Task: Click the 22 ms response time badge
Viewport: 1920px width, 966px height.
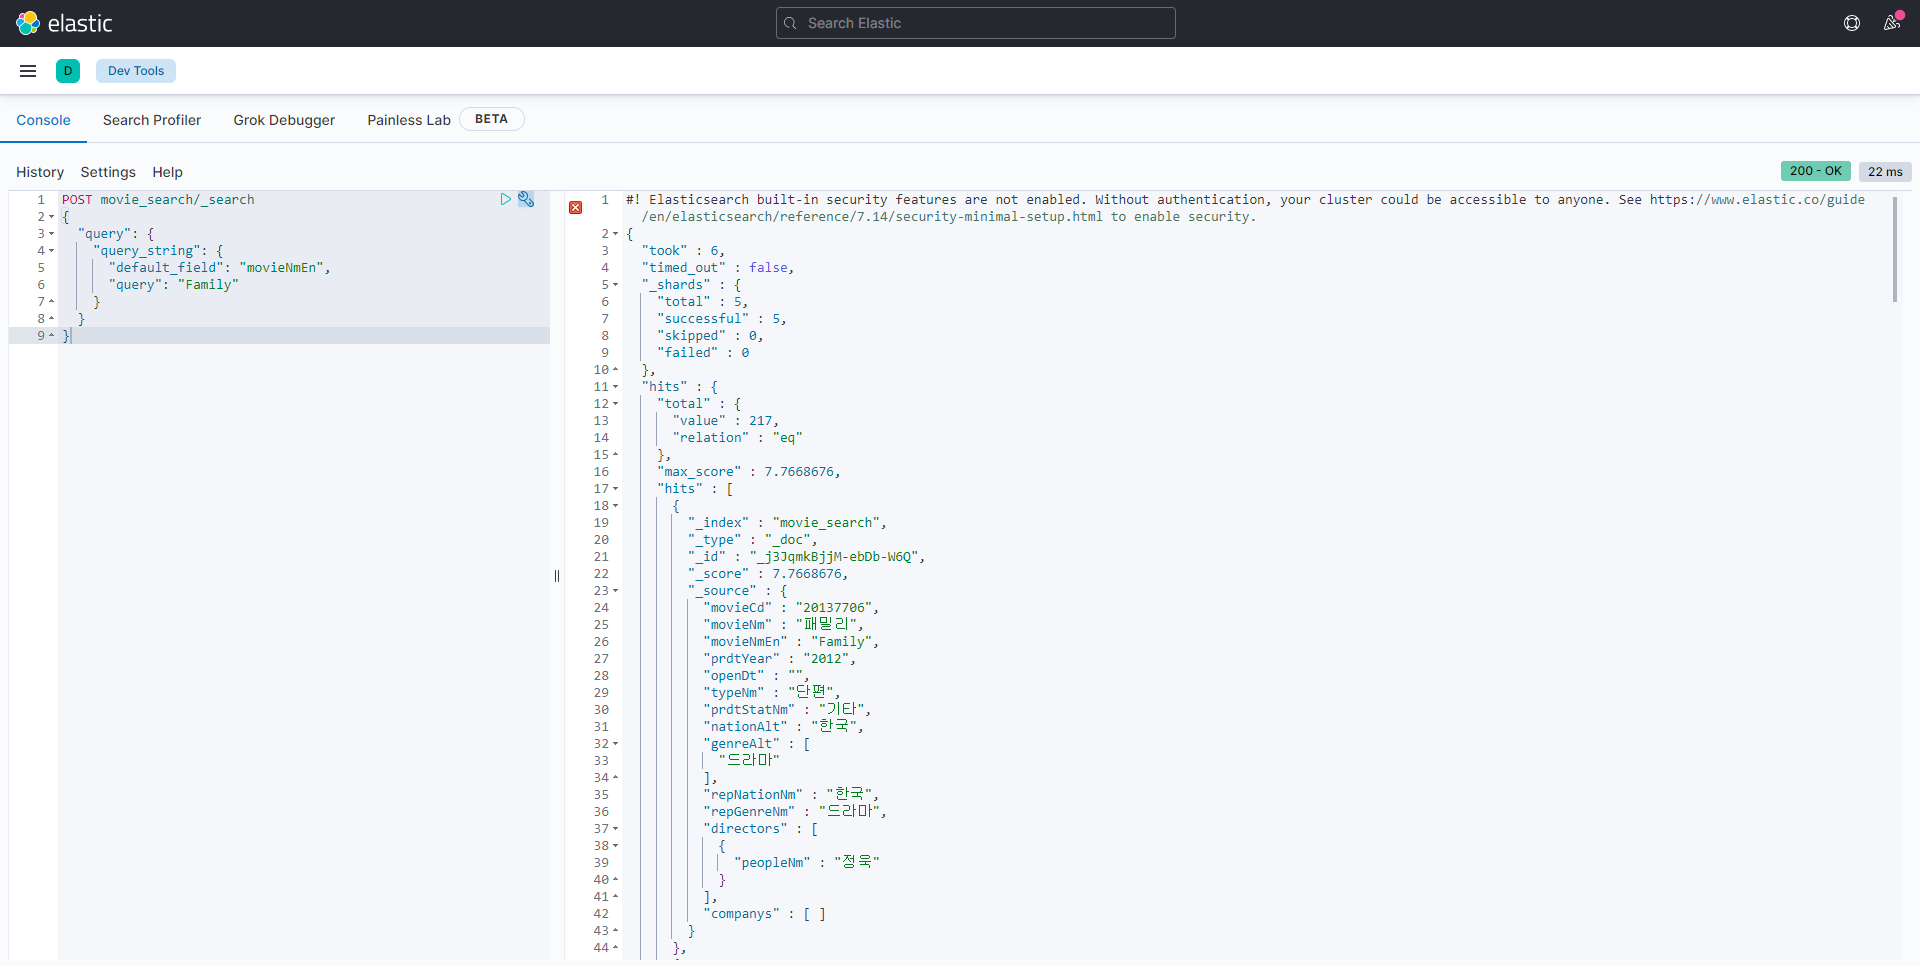Action: (1885, 172)
